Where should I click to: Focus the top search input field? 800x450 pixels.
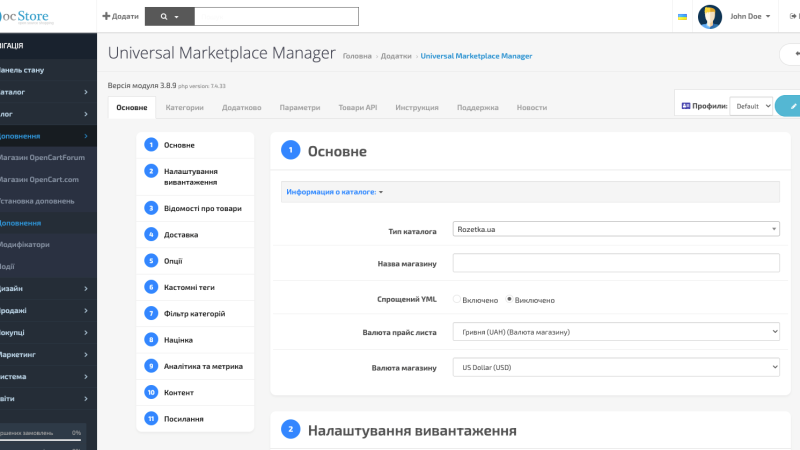[x=276, y=16]
